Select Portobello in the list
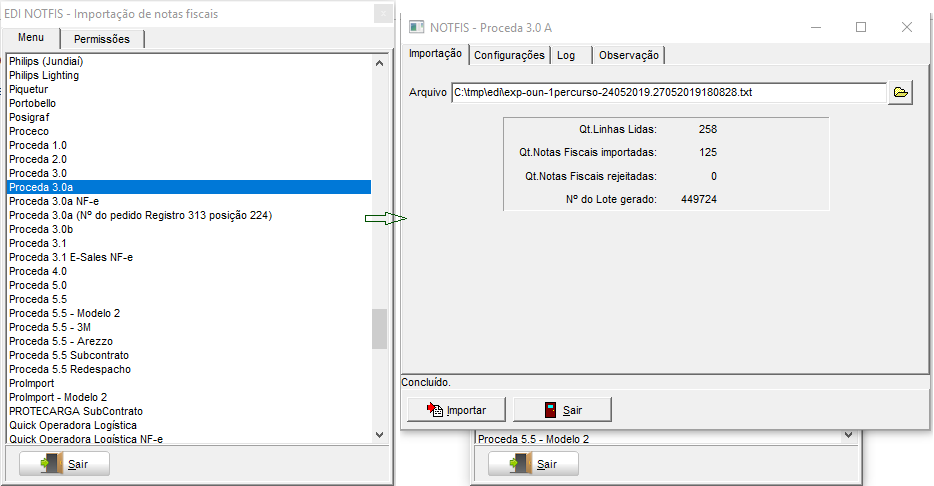Image resolution: width=934 pixels, height=486 pixels. tap(189, 103)
